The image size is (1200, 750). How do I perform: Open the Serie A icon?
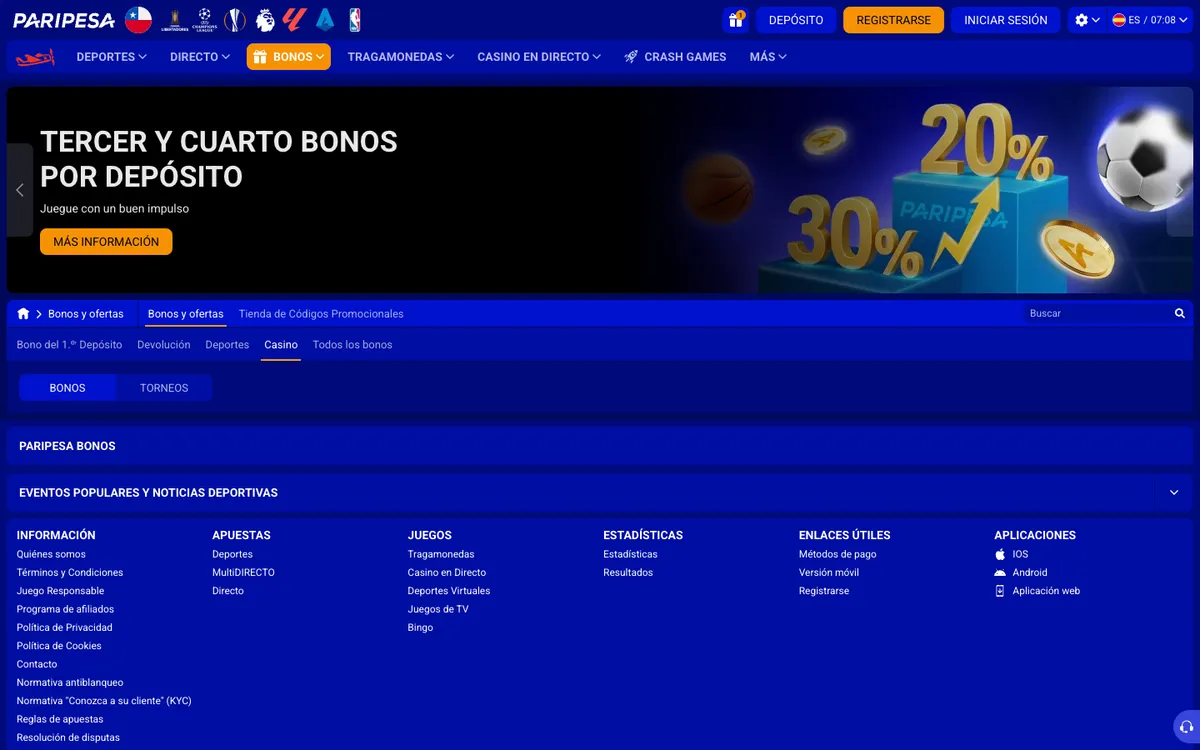click(x=324, y=20)
